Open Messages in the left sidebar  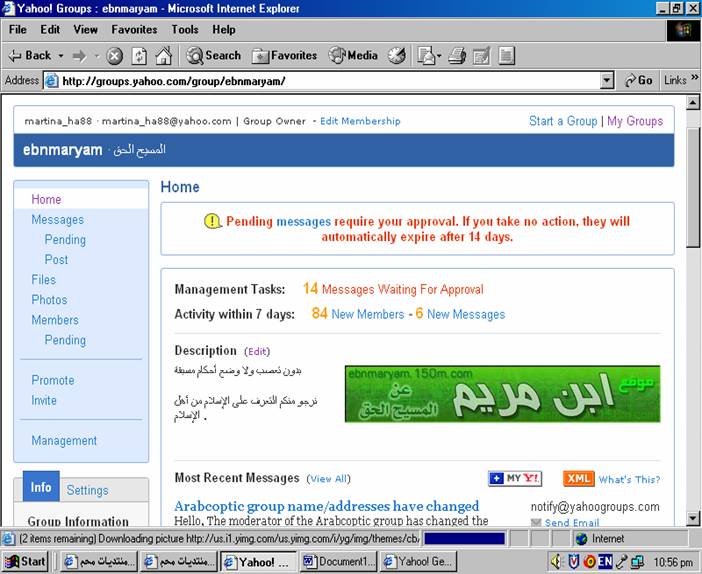pyautogui.click(x=58, y=219)
